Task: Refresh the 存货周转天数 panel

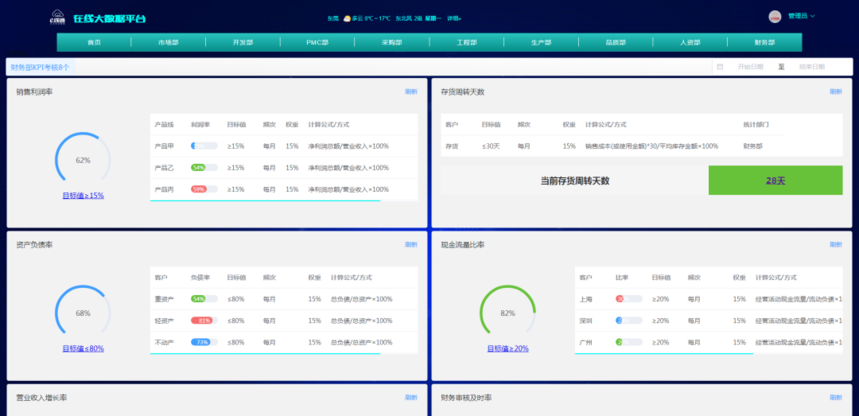Action: point(836,91)
